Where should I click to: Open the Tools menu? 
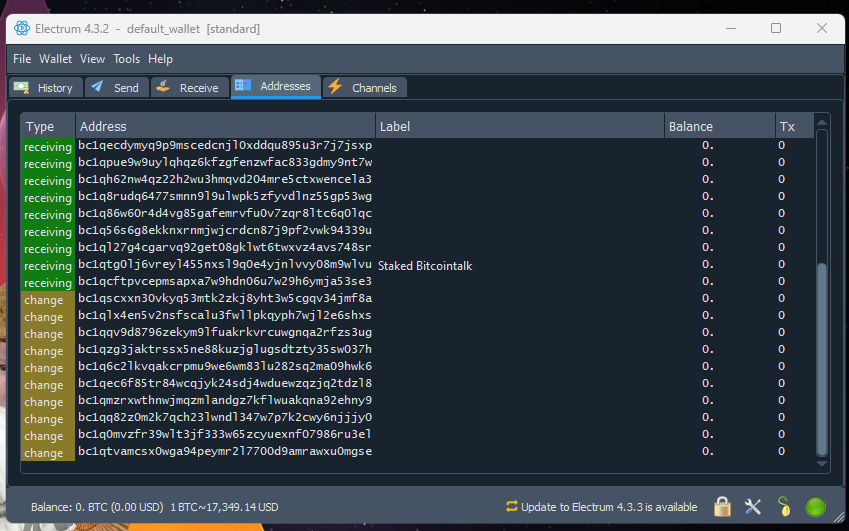[126, 59]
